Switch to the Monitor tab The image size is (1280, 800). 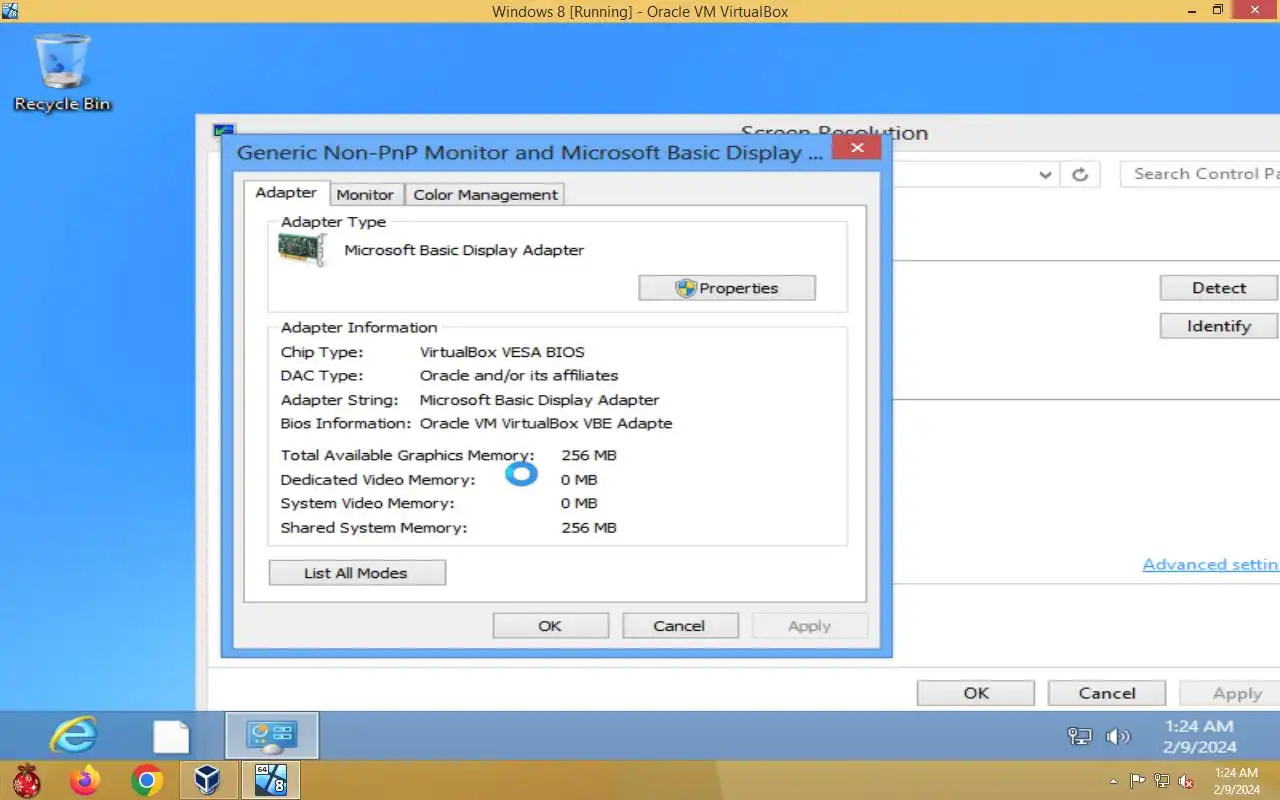point(365,195)
